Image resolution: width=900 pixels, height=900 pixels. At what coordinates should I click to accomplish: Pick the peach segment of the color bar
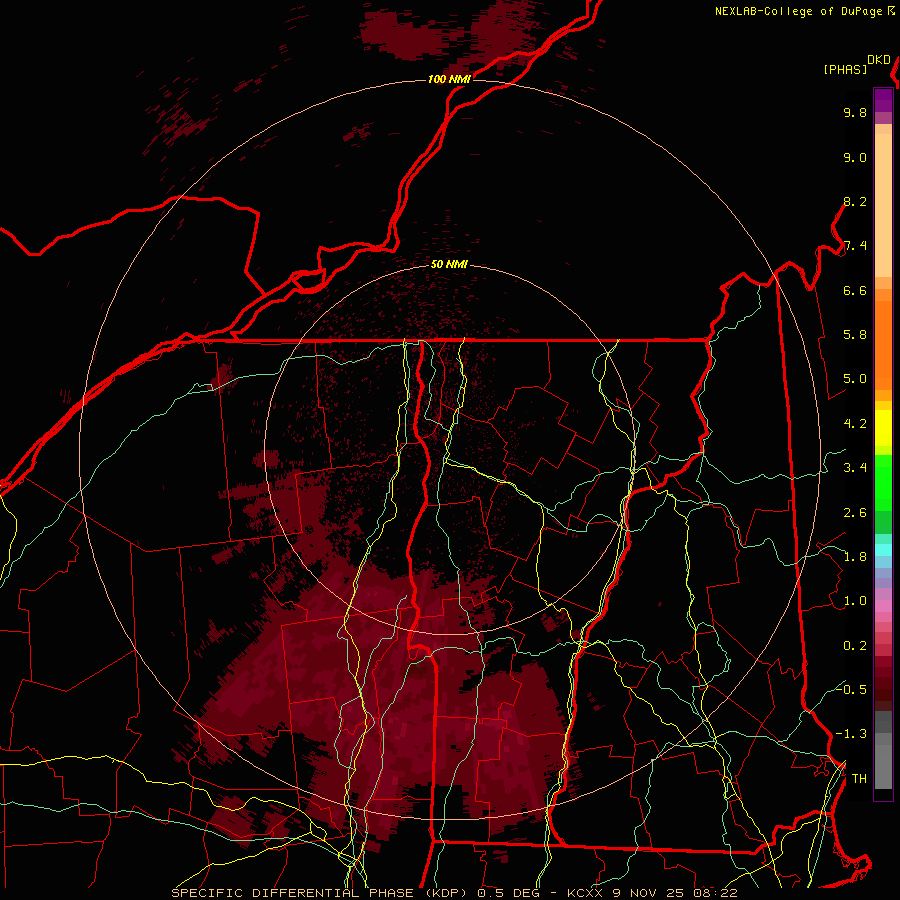click(x=883, y=205)
